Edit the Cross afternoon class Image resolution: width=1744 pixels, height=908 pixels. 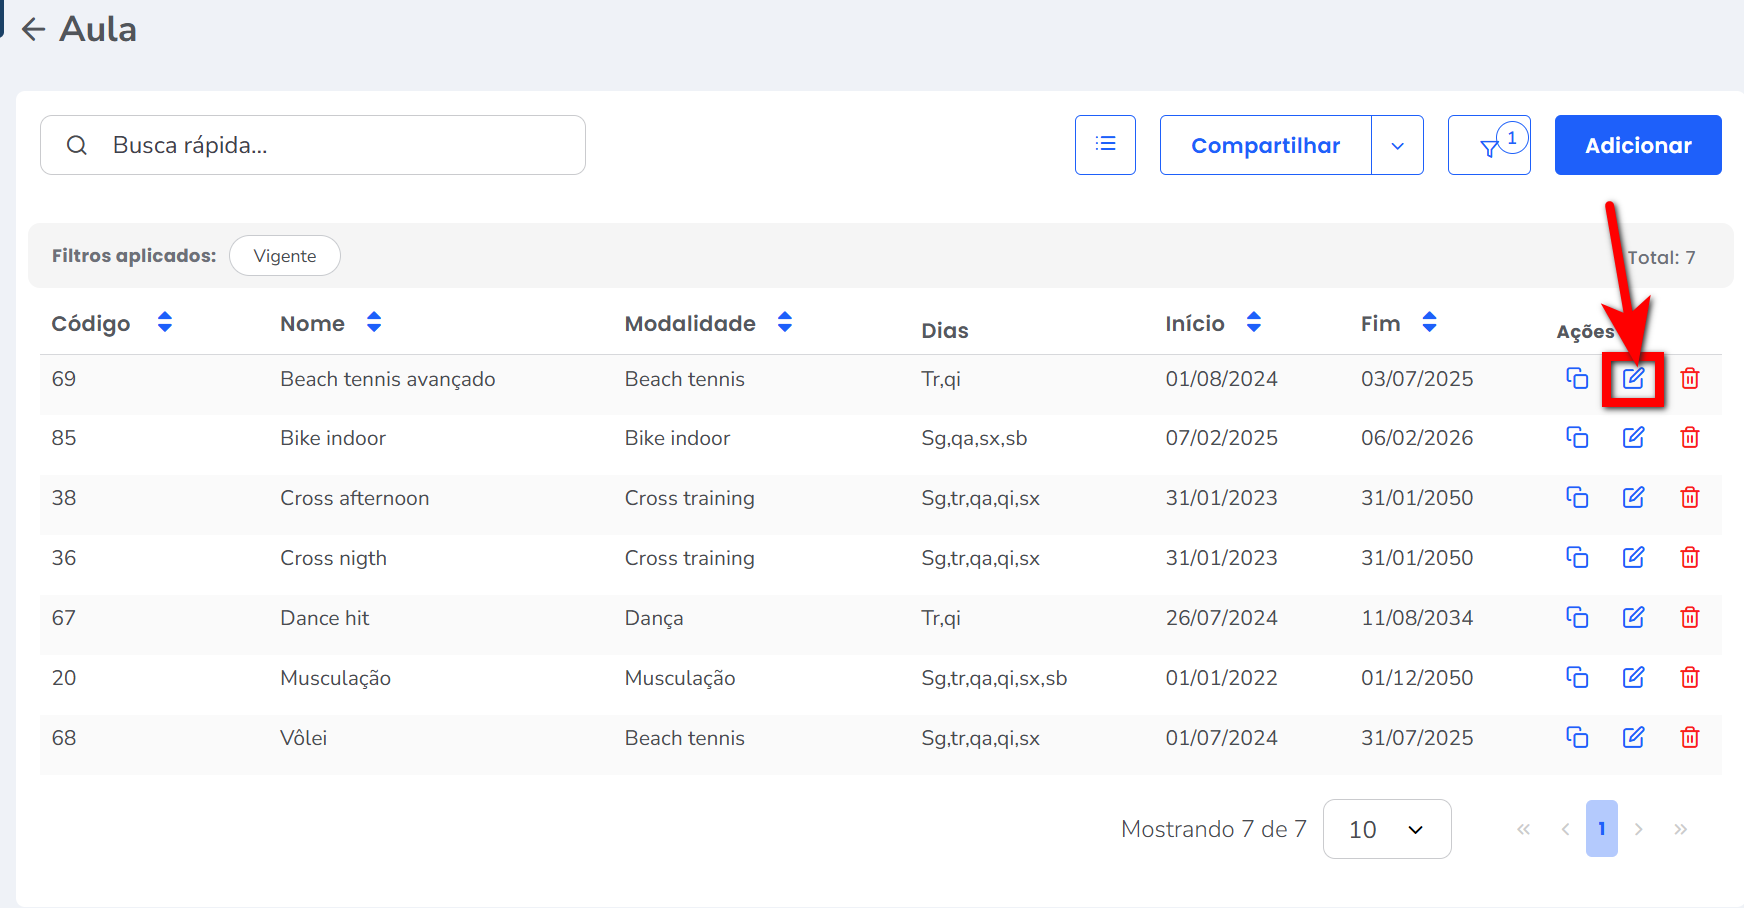point(1633,497)
